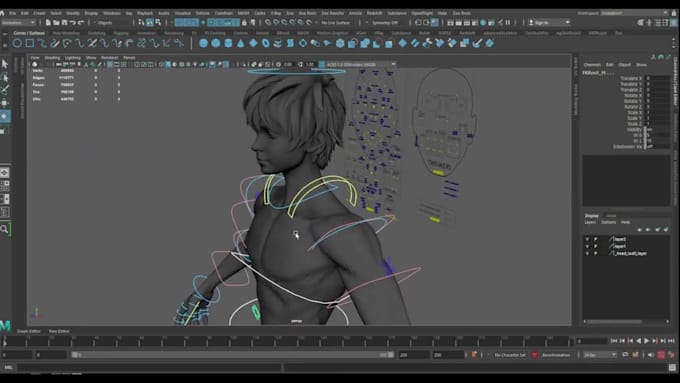Select the arrow Select tool in toolbox
Image resolution: width=680 pixels, height=383 pixels.
tap(5, 64)
